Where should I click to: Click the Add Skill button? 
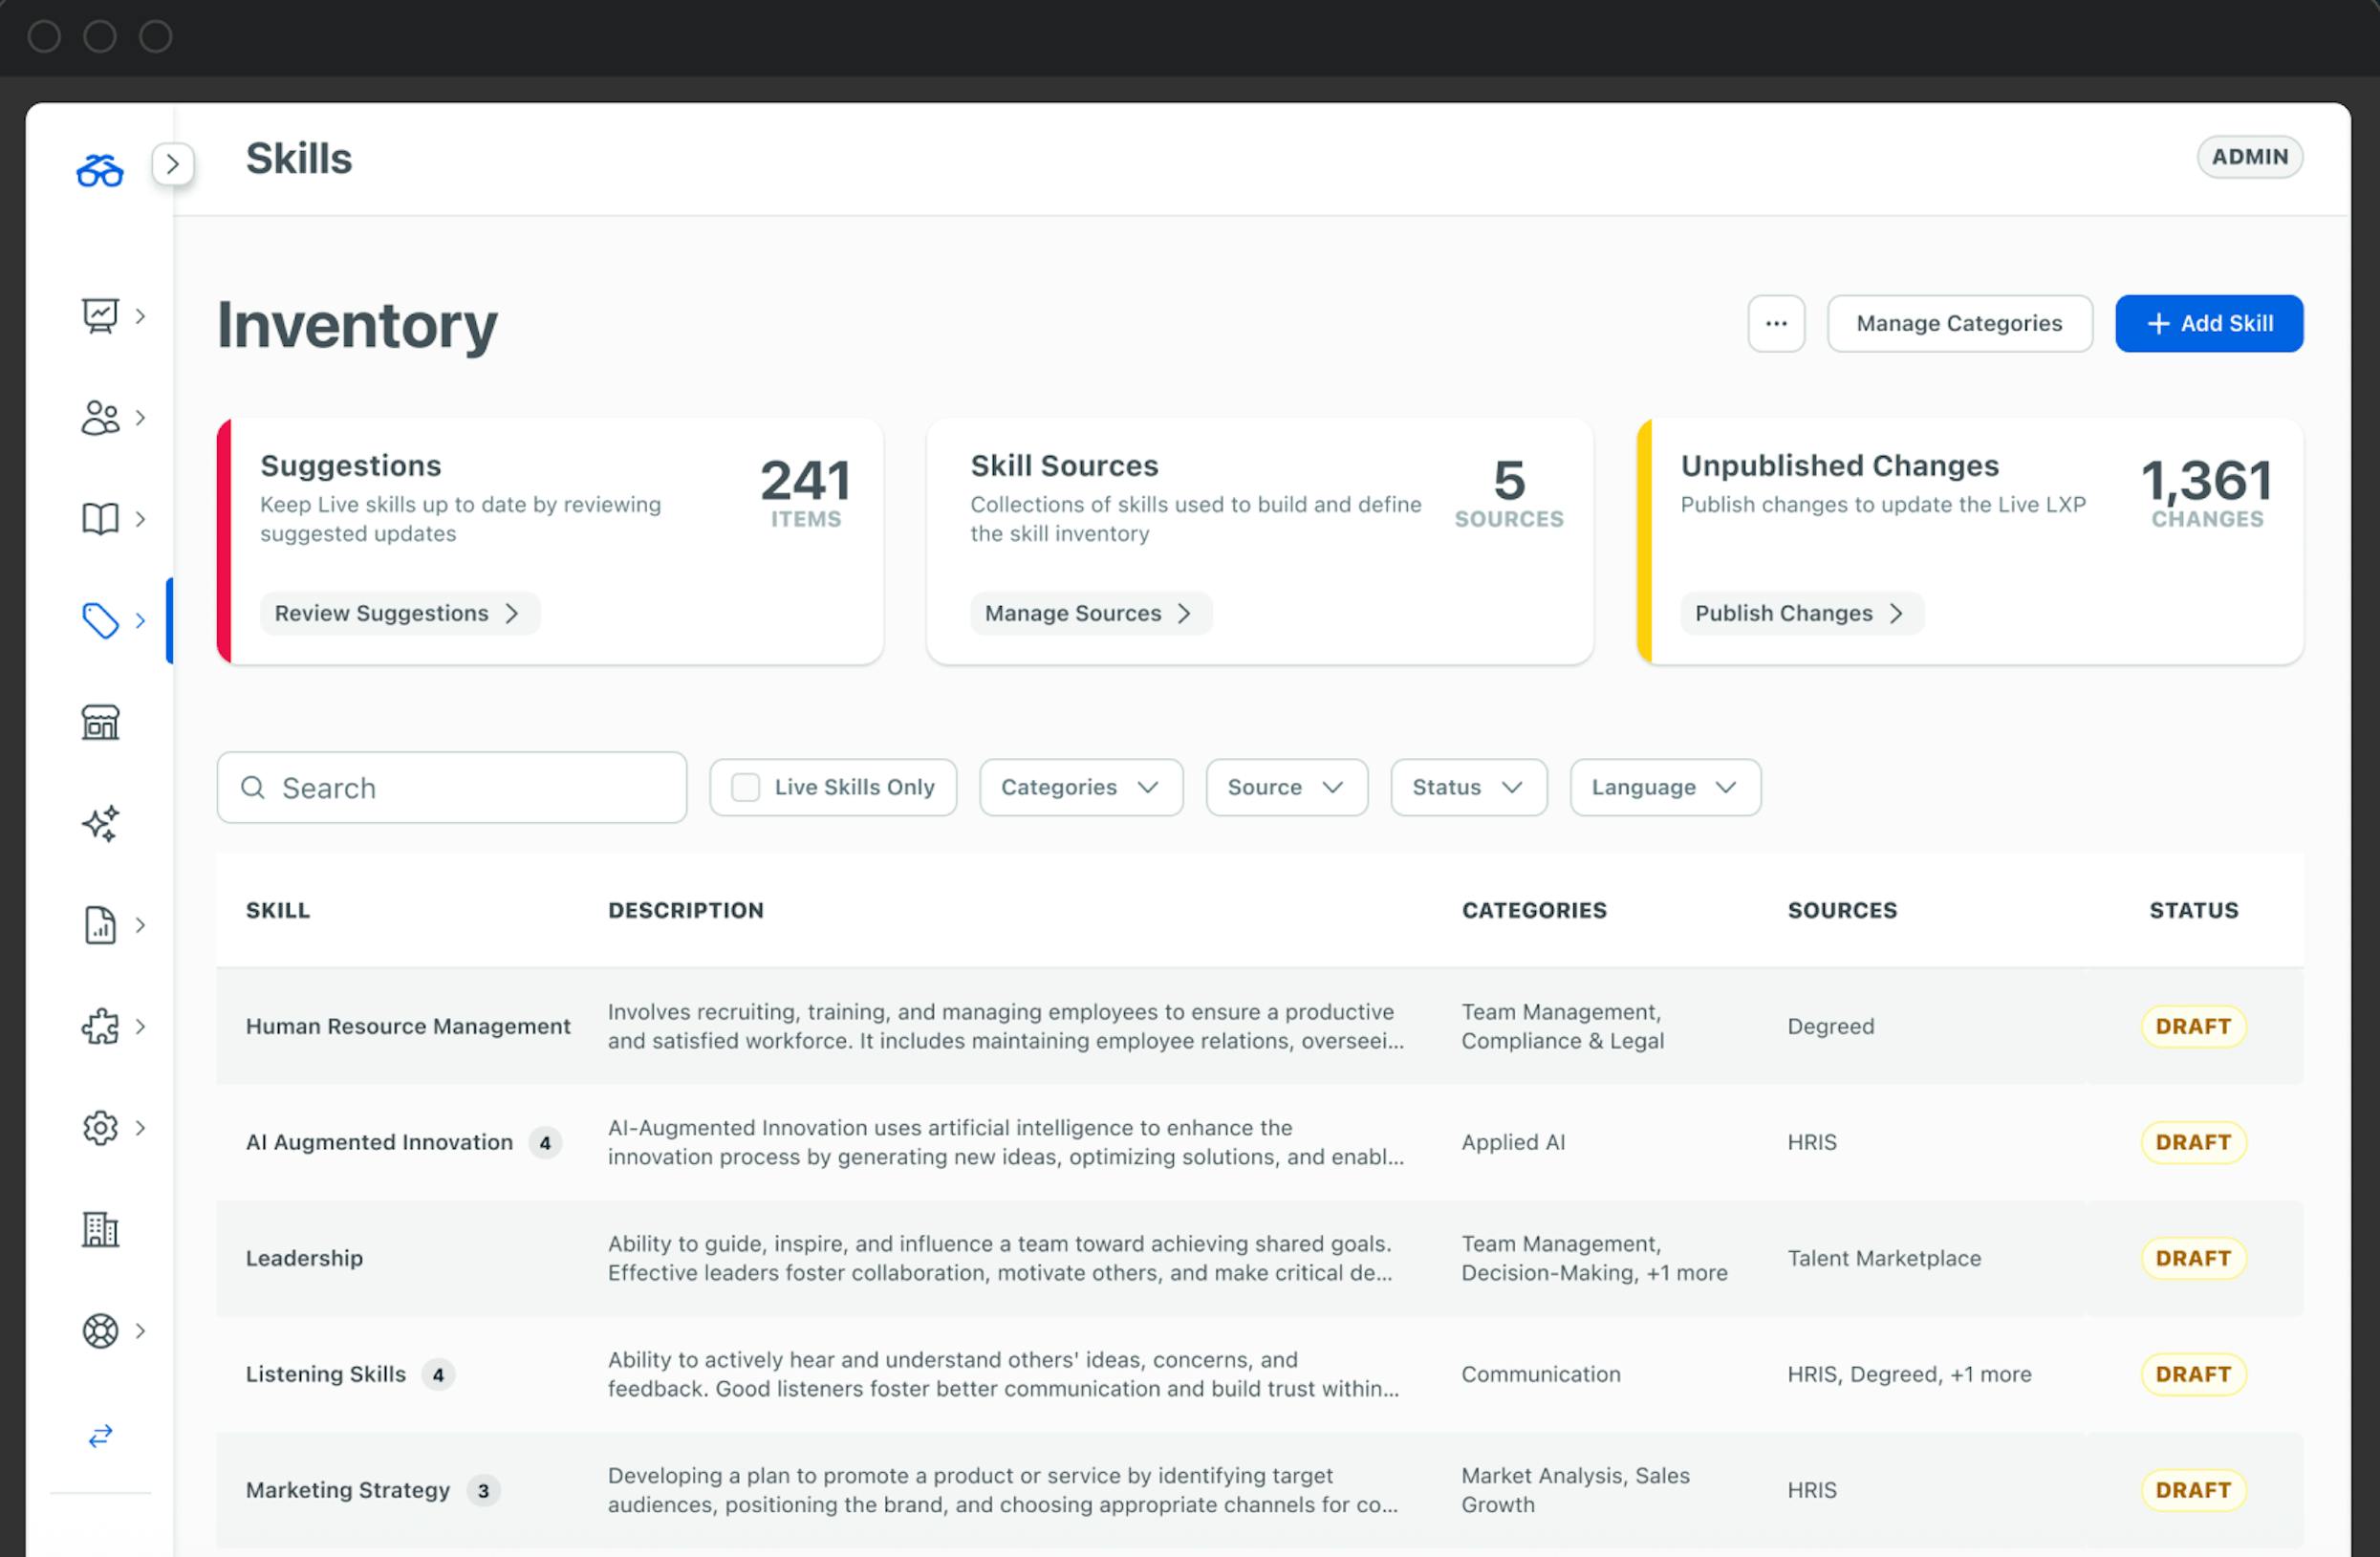tap(2208, 324)
